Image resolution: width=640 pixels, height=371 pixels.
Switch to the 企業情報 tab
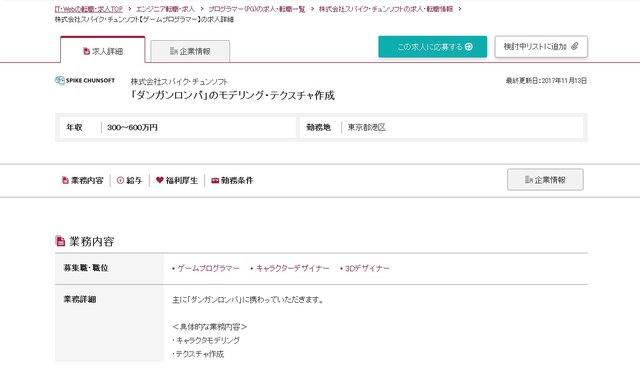tap(190, 51)
